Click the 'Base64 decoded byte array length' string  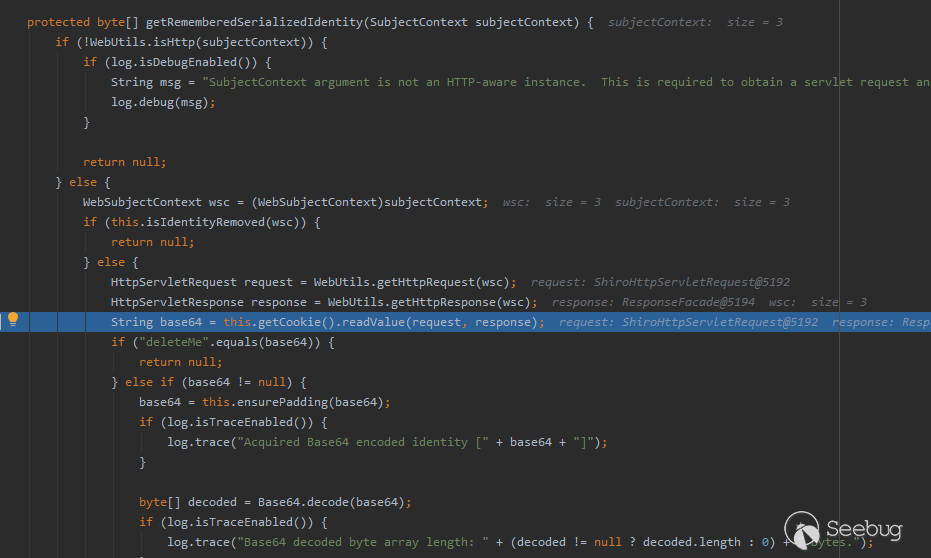pos(363,542)
